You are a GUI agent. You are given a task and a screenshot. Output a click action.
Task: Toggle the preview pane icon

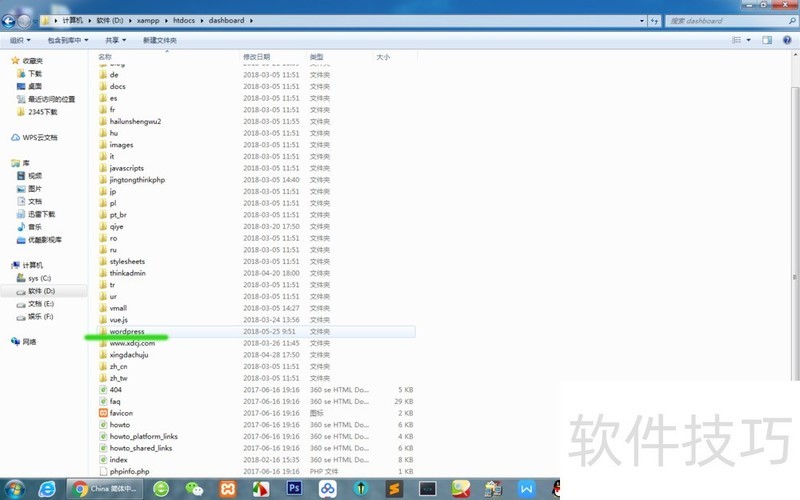767,40
